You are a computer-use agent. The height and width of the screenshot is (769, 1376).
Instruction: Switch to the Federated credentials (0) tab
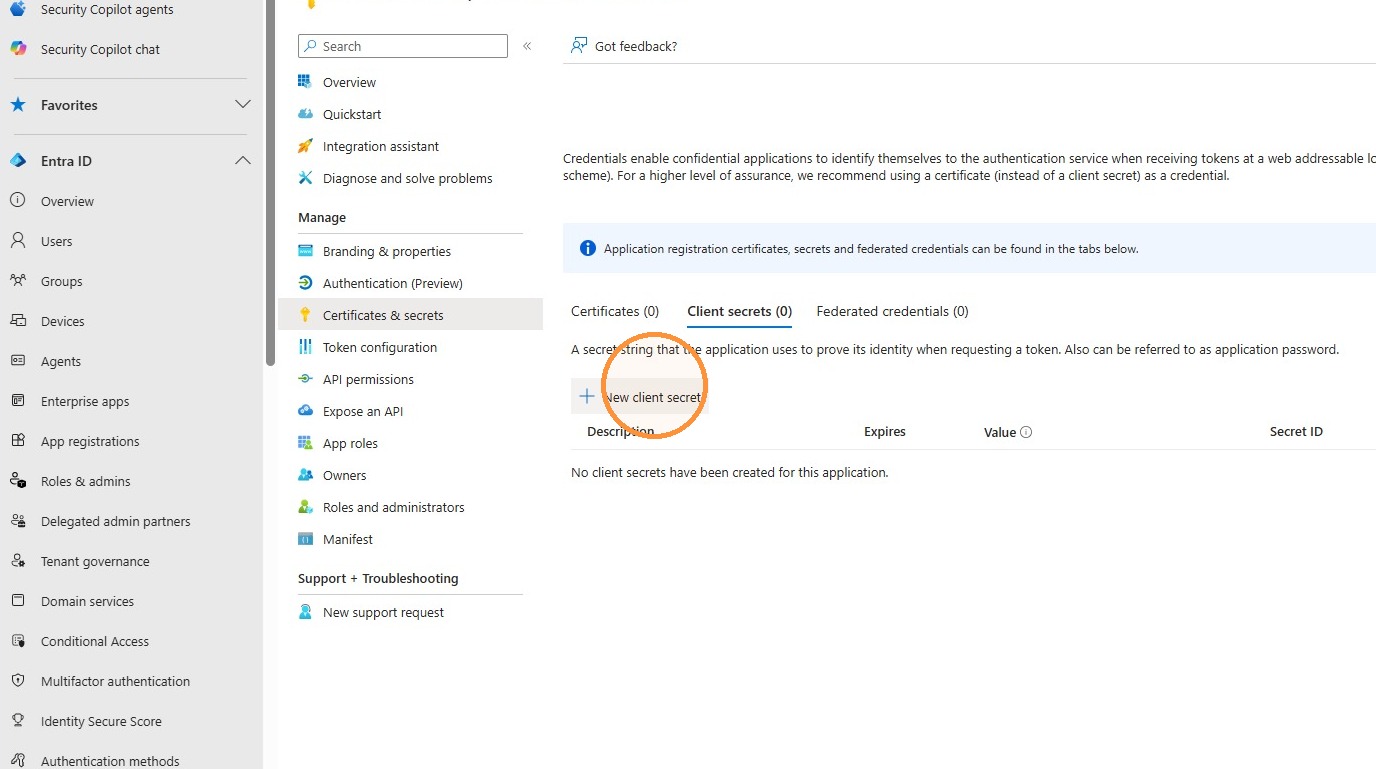pyautogui.click(x=892, y=311)
